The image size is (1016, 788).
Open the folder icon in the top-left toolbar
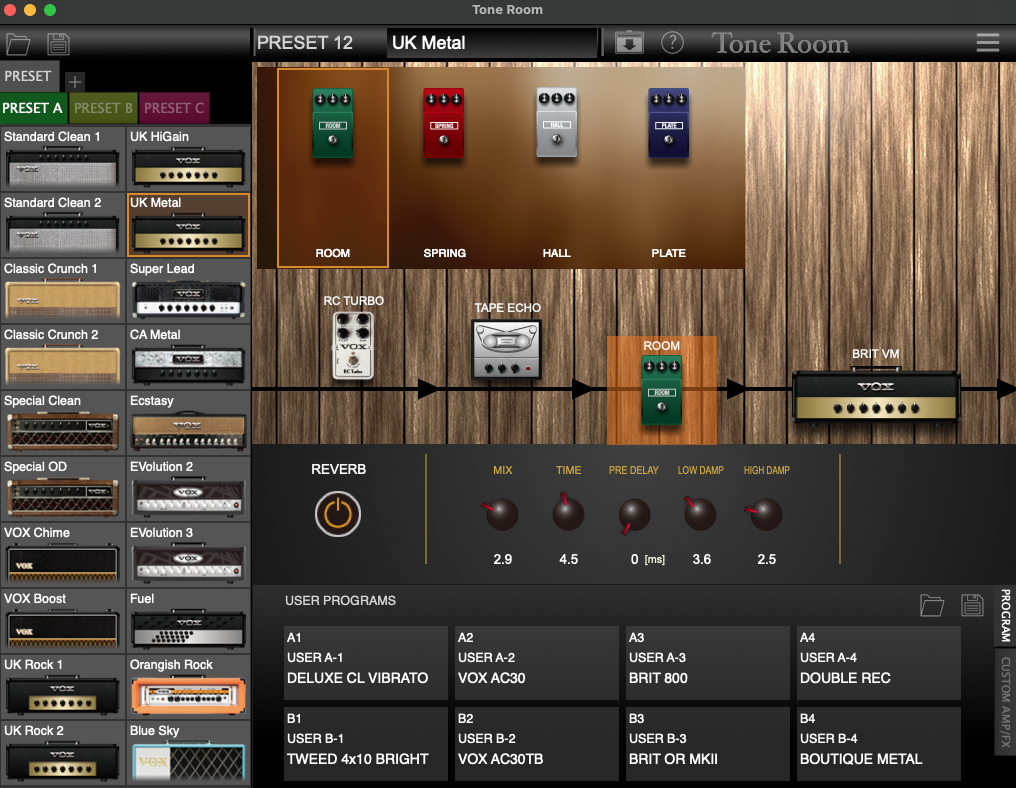[x=18, y=43]
